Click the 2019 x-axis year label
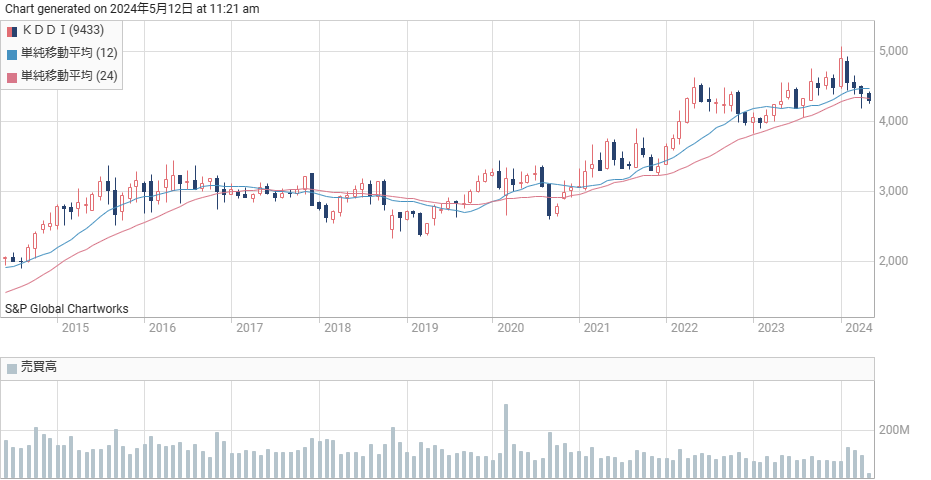This screenshot has width=931, height=480. point(425,328)
